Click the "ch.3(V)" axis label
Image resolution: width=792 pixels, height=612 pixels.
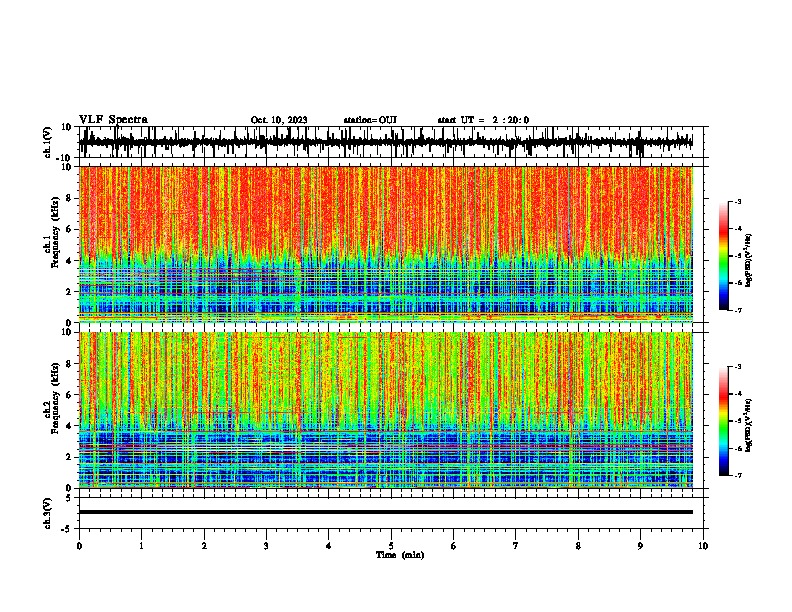(x=48, y=513)
